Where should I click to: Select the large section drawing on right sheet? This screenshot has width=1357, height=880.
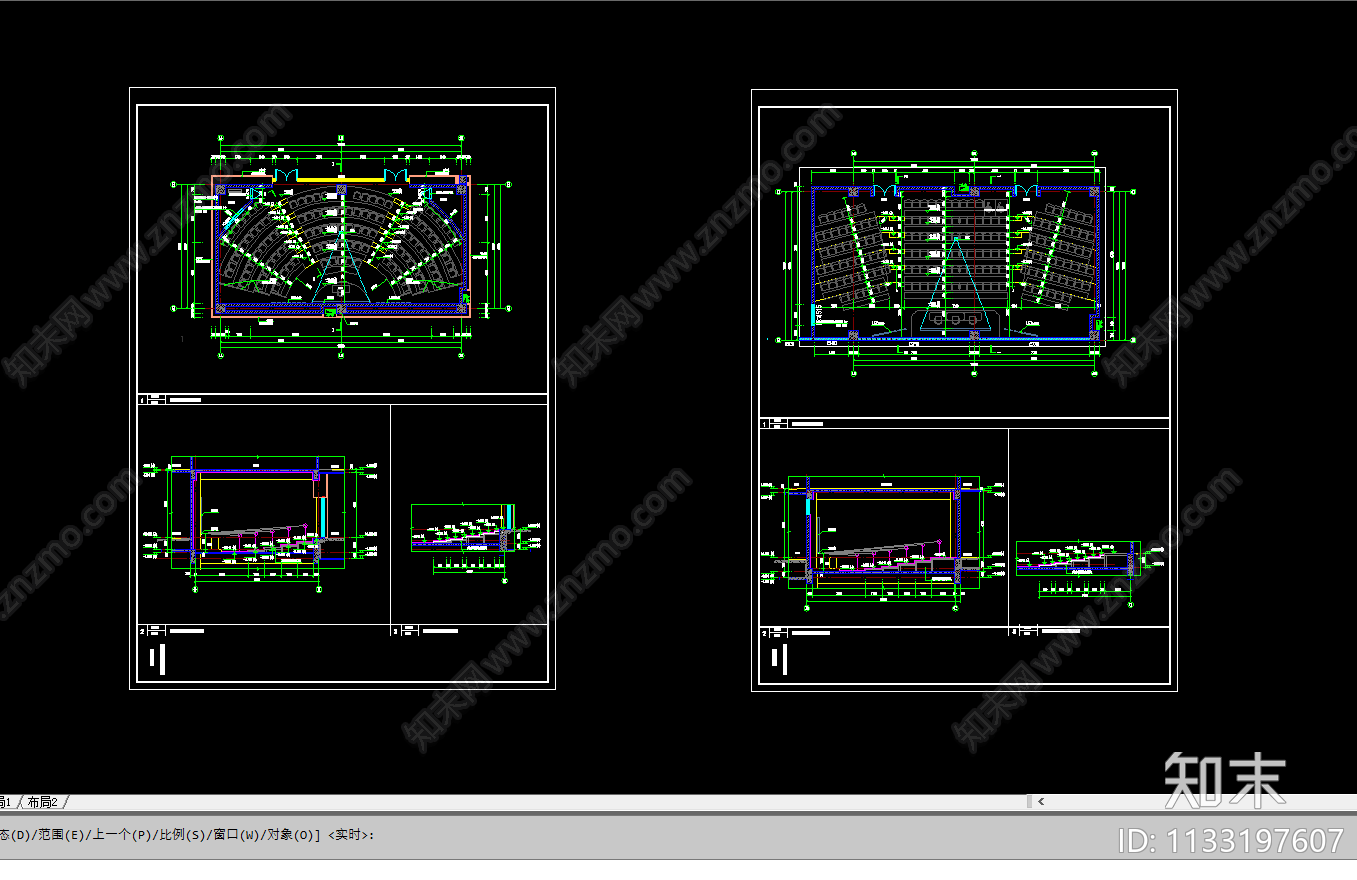(882, 540)
